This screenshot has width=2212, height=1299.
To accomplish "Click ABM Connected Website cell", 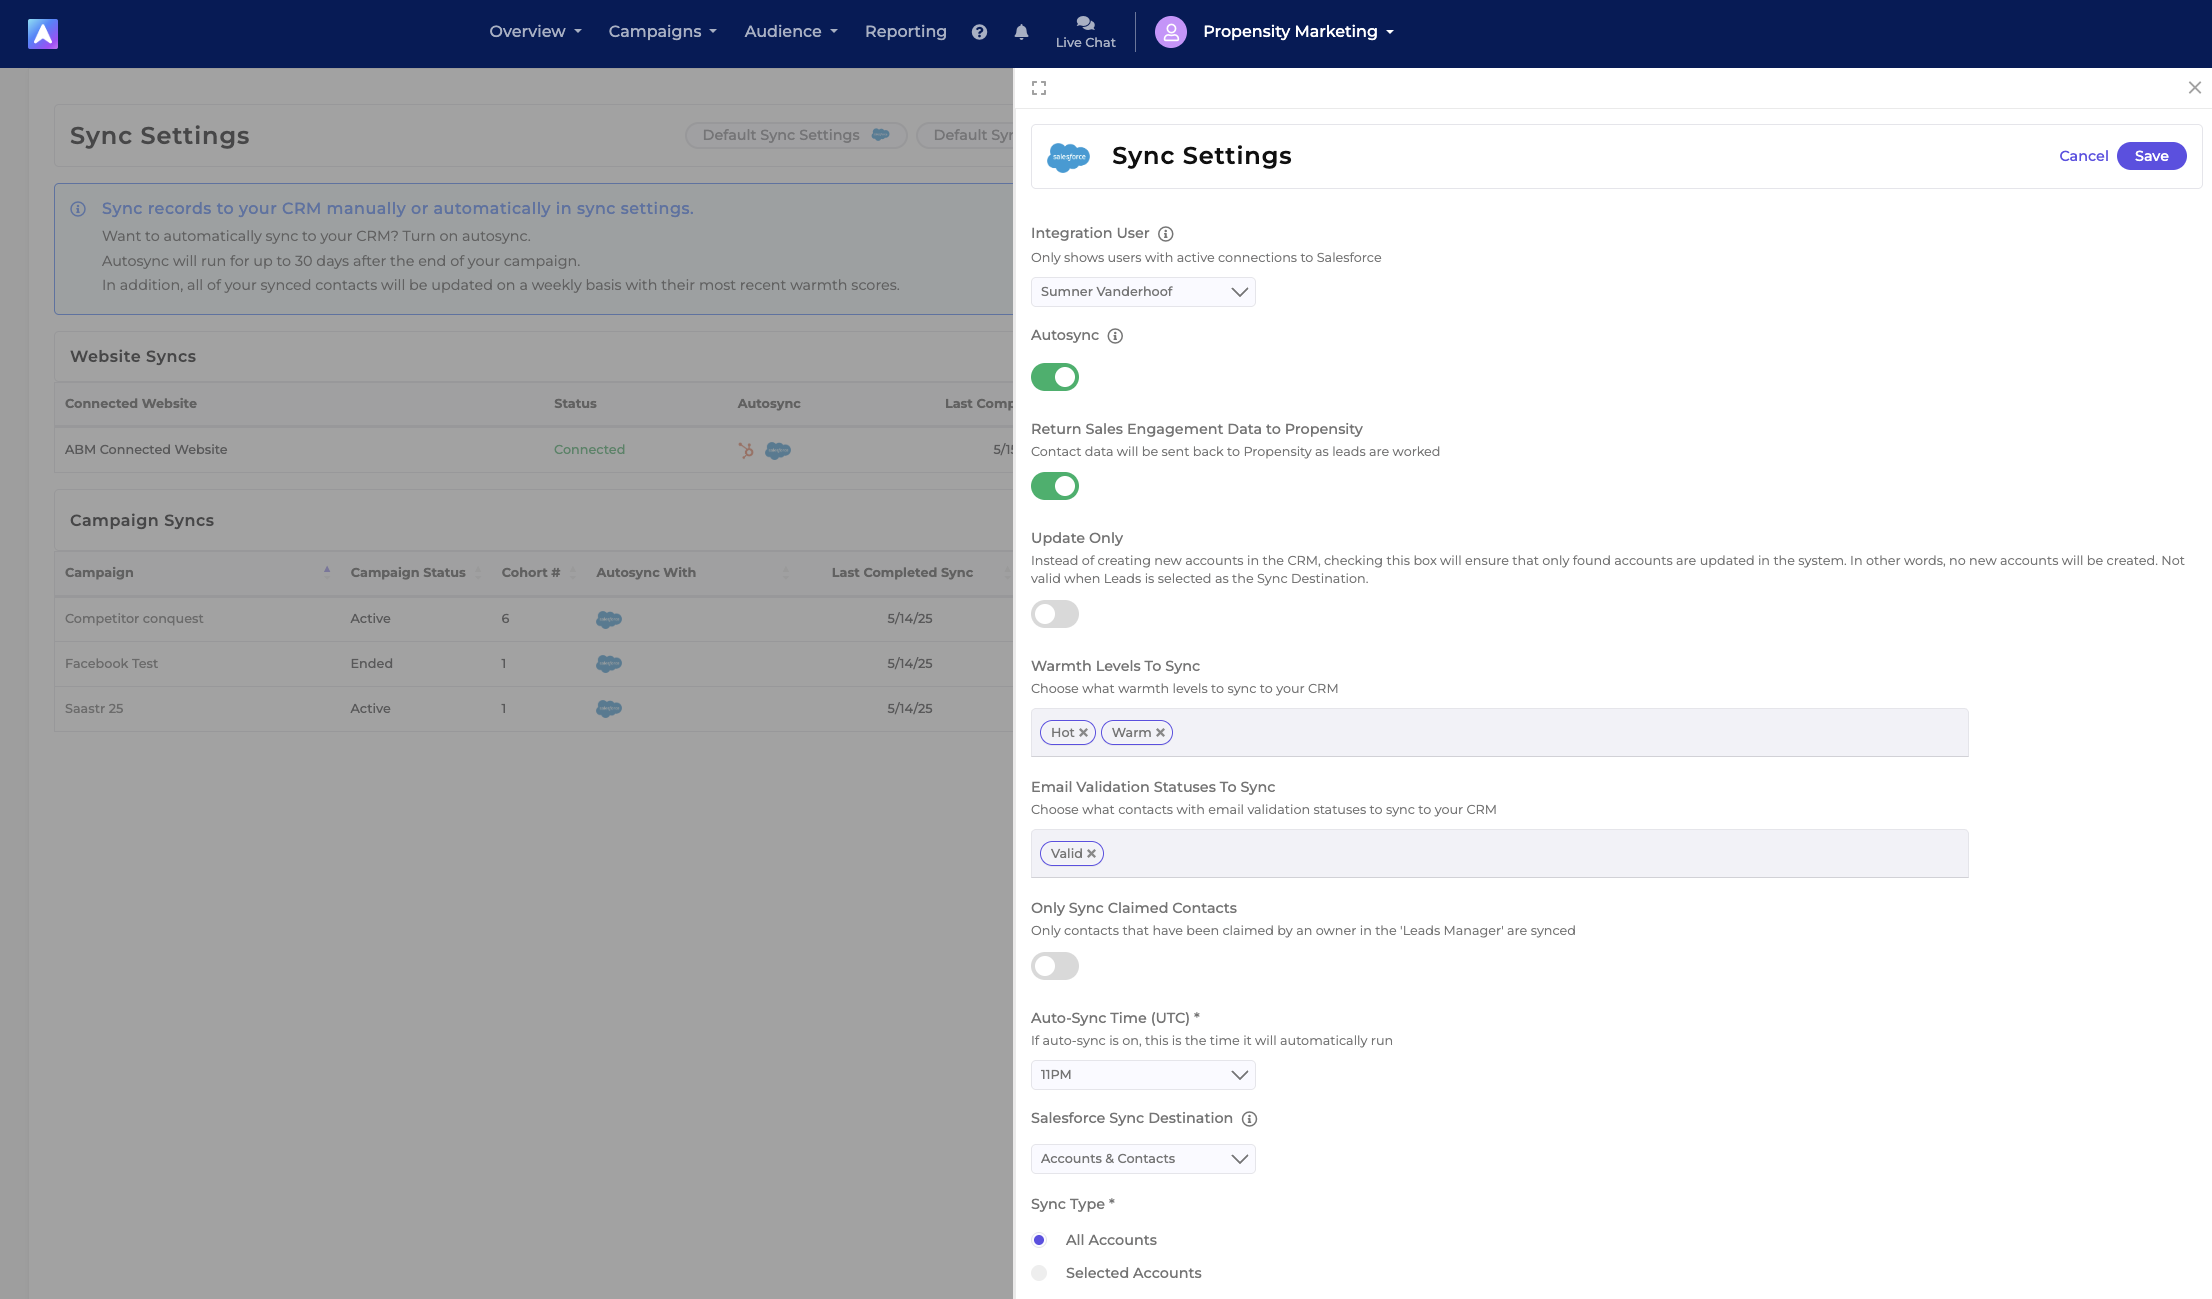I will 146,450.
